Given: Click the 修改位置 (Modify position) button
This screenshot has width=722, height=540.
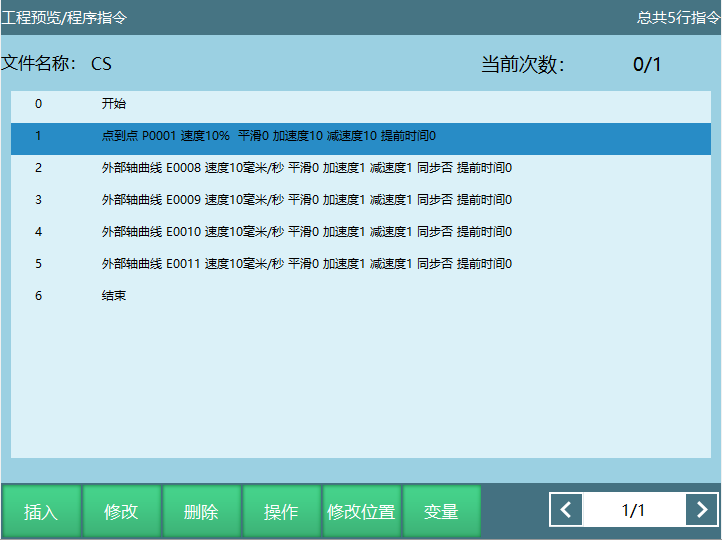Looking at the screenshot, I should click(361, 512).
